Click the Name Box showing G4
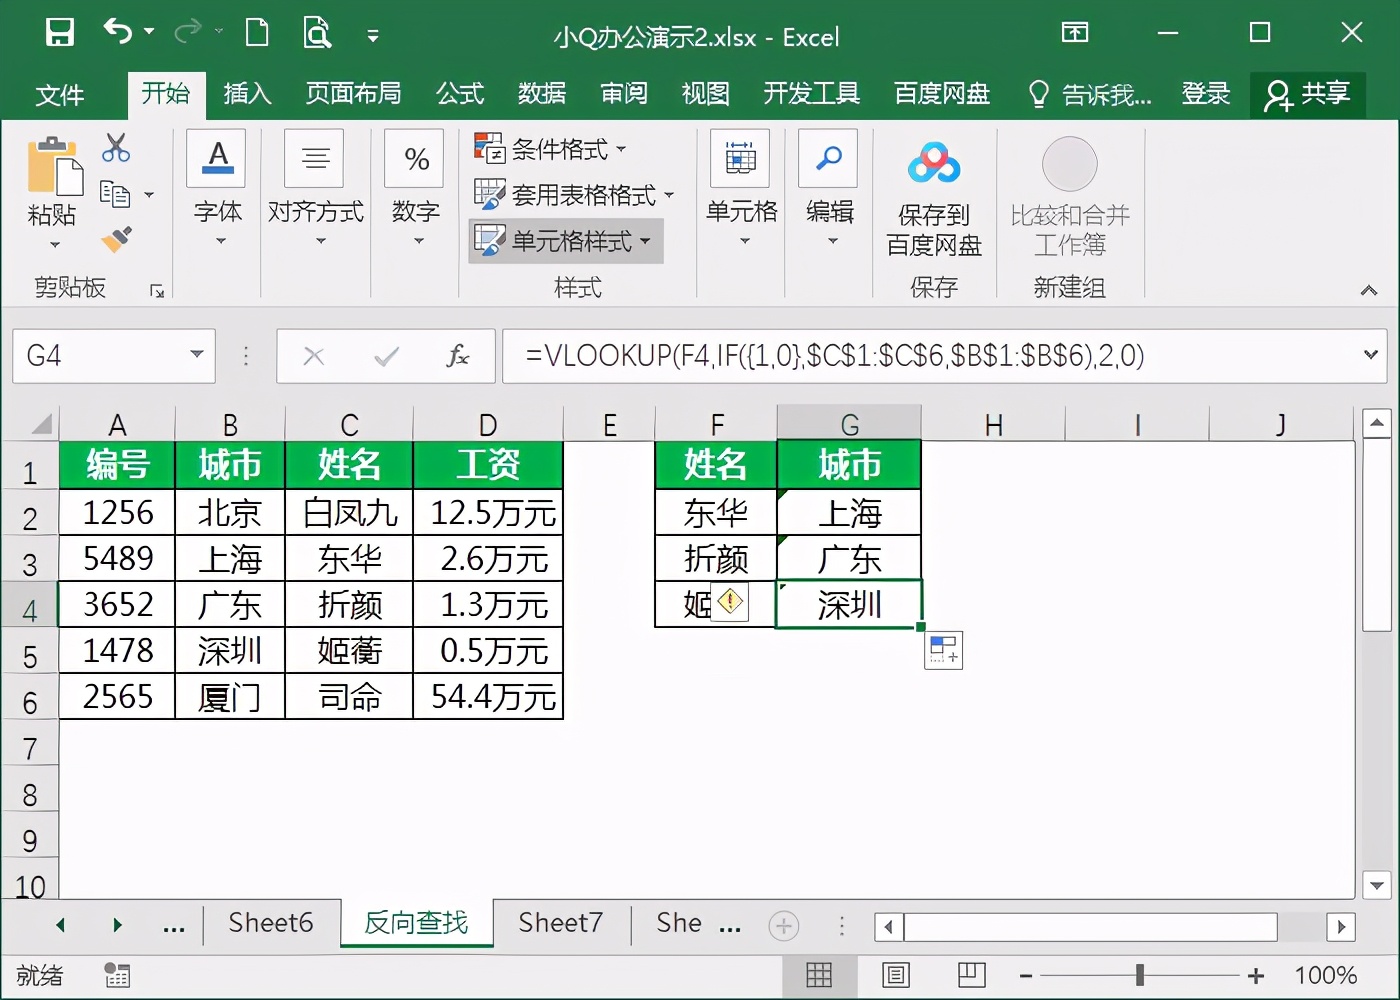 coord(100,356)
